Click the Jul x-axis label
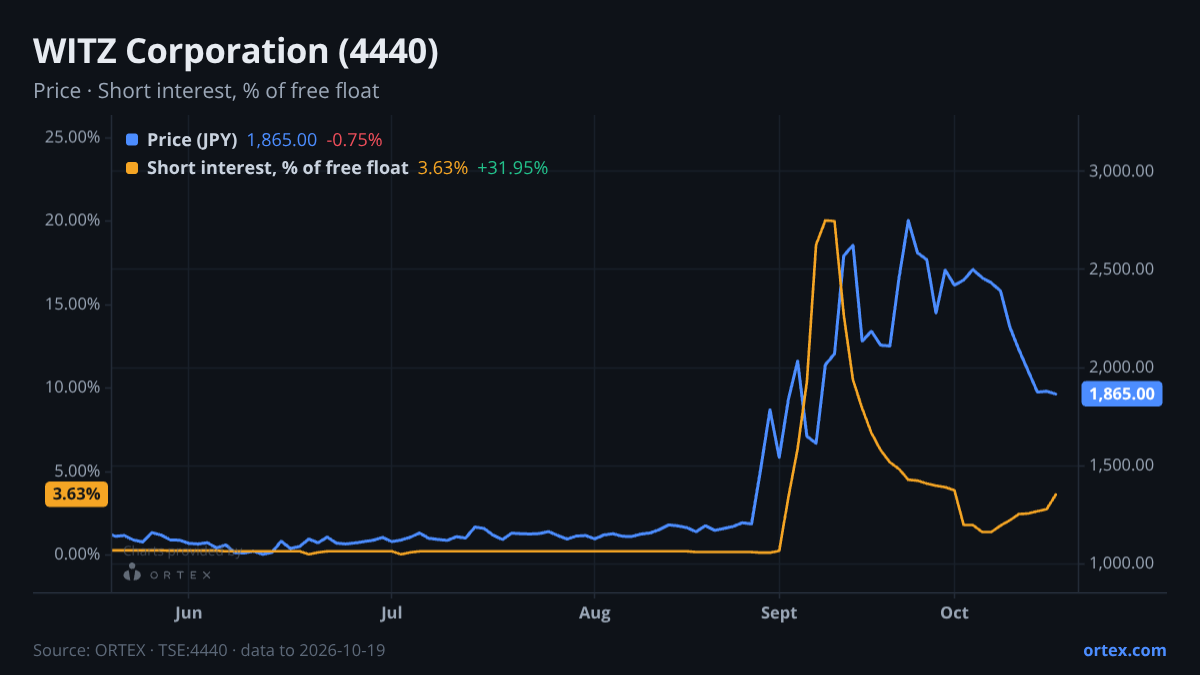Screen dimensions: 1200x675 [x=392, y=613]
